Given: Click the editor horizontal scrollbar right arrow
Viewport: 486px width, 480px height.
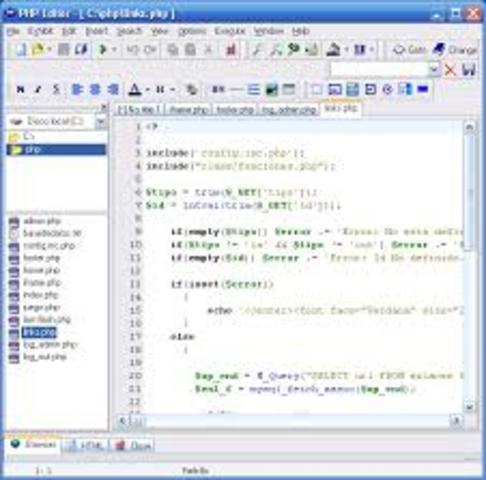Looking at the screenshot, I should pos(456,421).
